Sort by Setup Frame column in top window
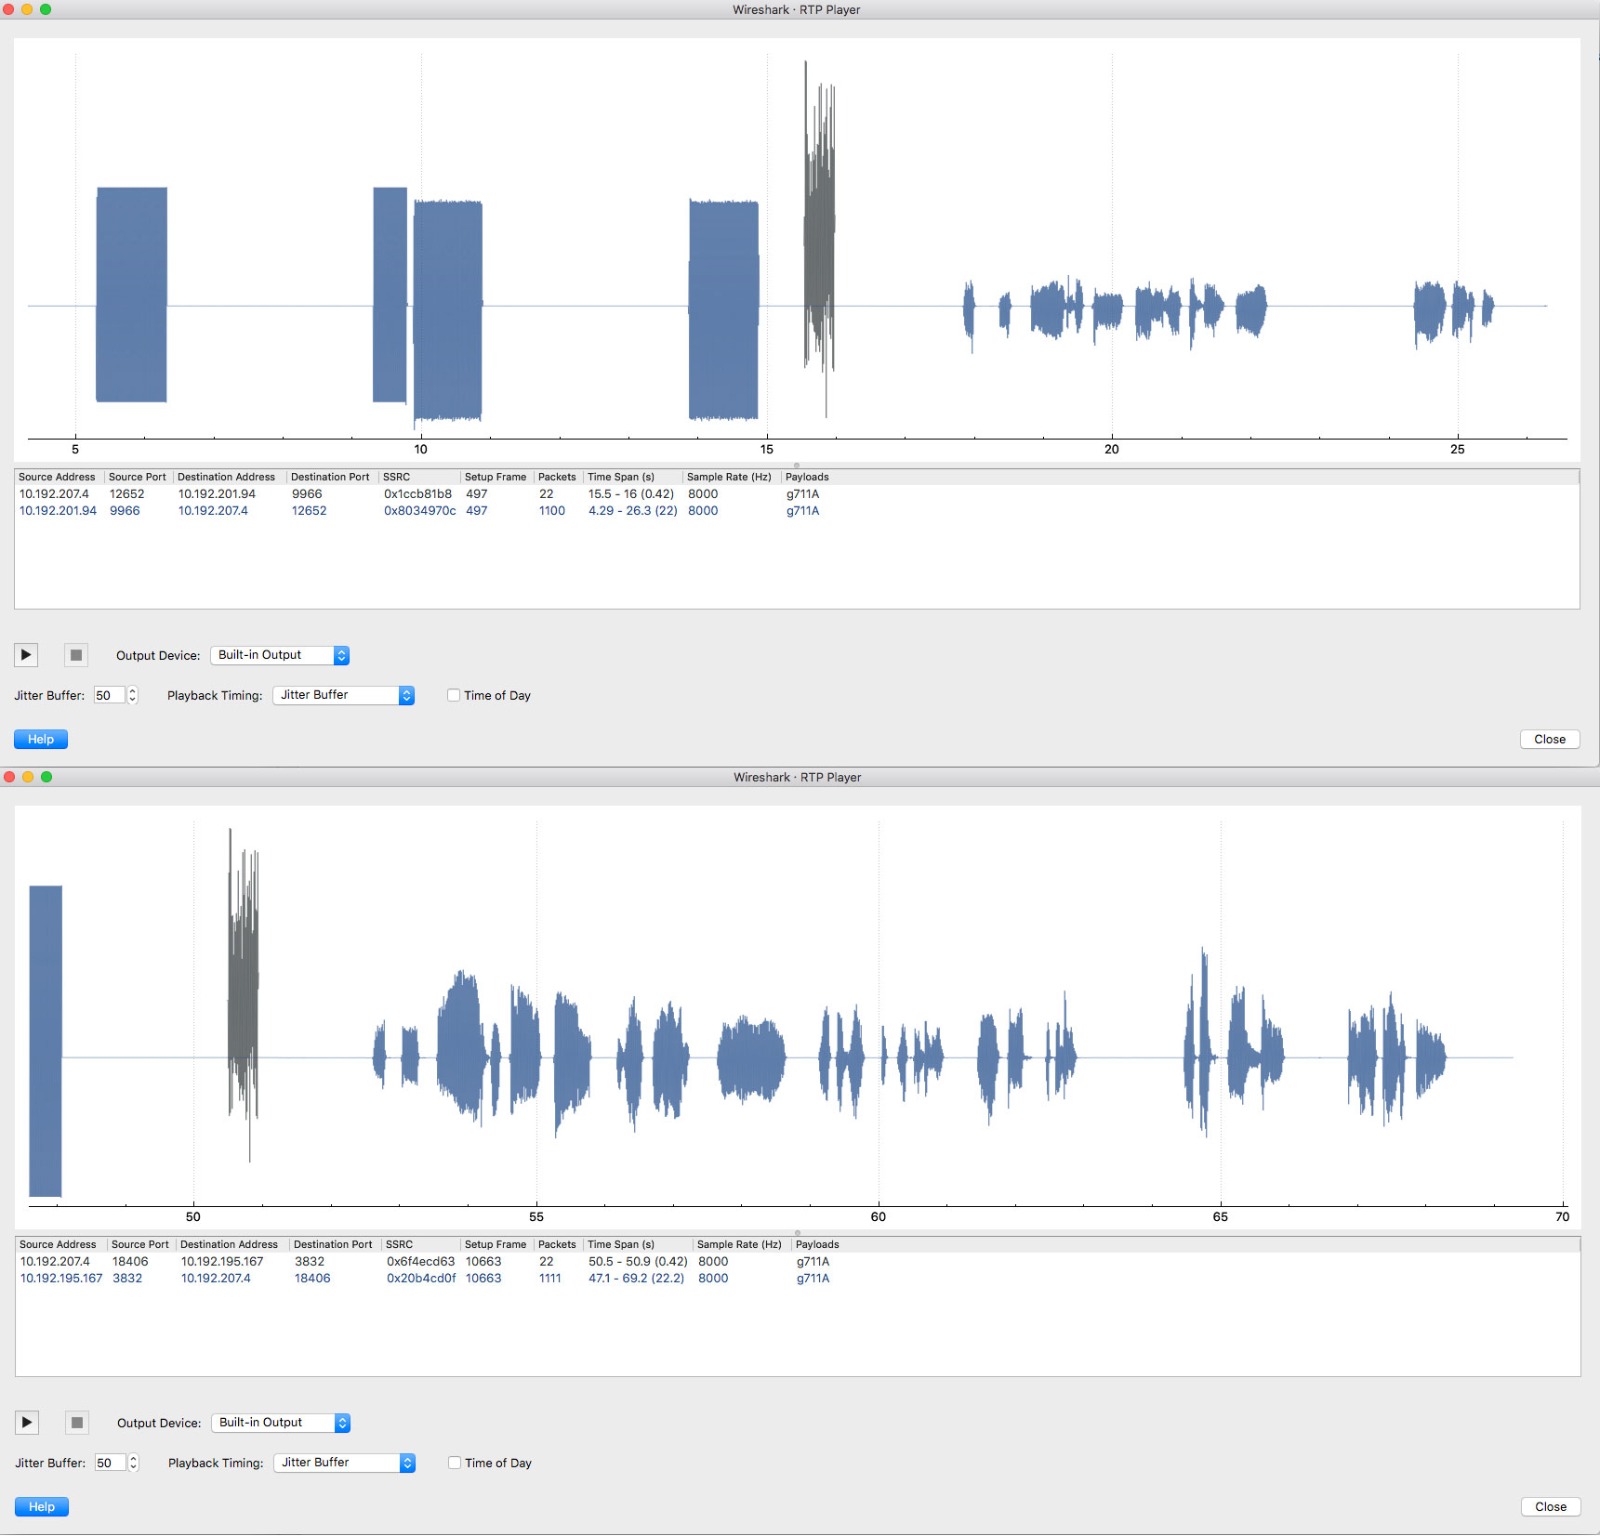Screen dimensions: 1600x1536 pos(496,477)
